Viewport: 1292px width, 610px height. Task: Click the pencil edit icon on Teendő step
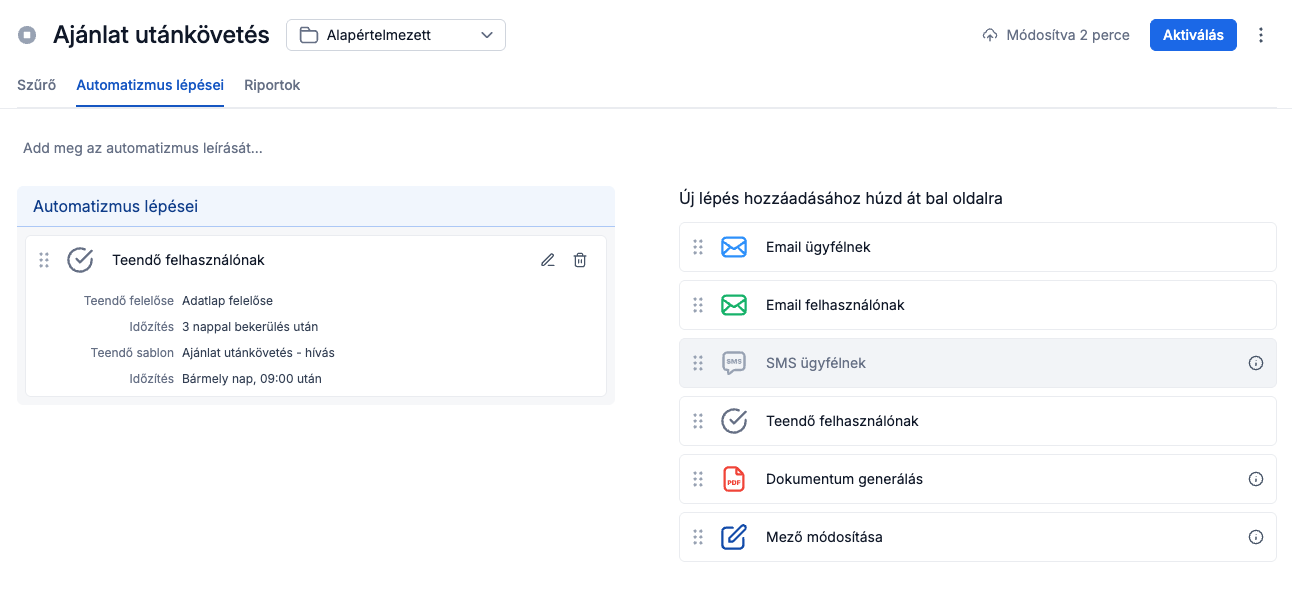tap(547, 260)
